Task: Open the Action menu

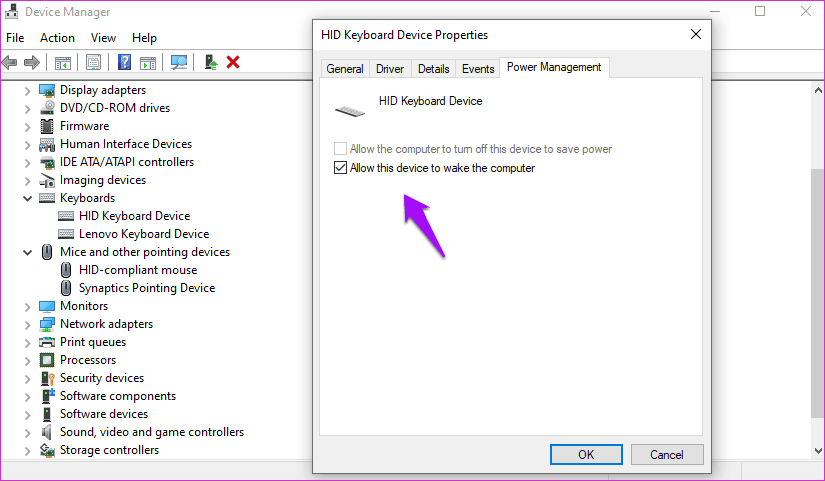Action: click(57, 38)
